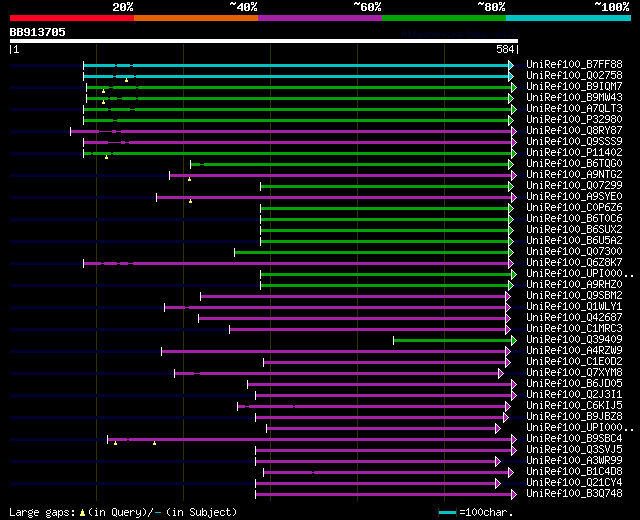Image resolution: width=640 pixels, height=520 pixels.
Task: Select the UniRef100_Q3SVJ5 label
Action: click(574, 450)
